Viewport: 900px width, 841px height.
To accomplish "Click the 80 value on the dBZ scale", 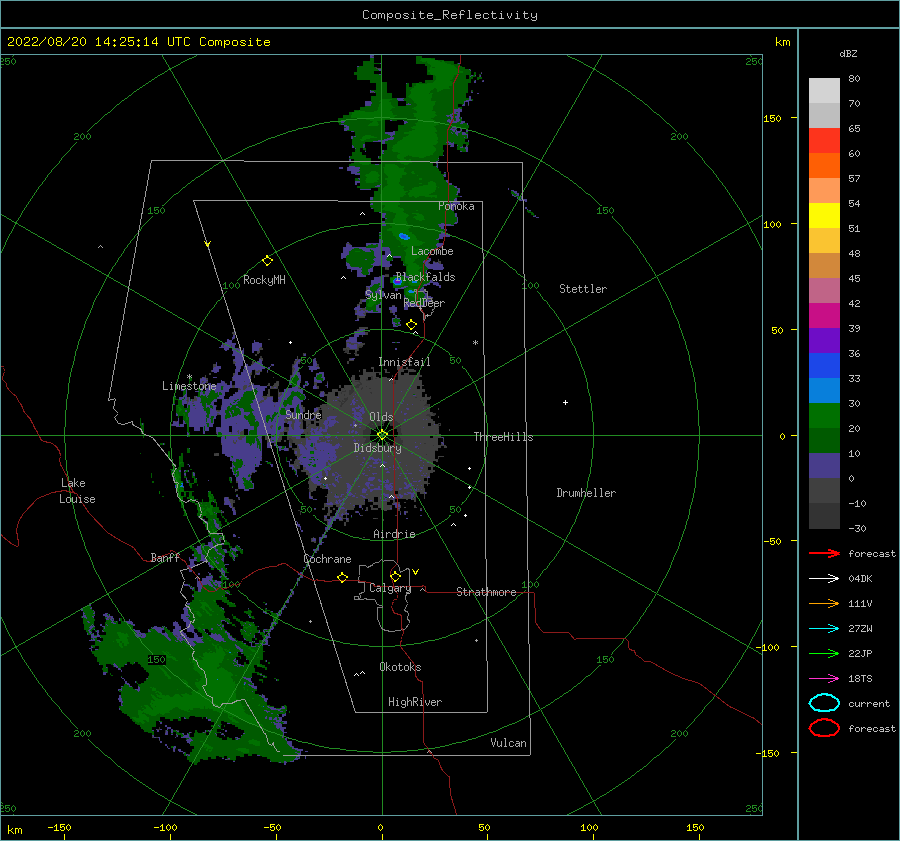I will tap(854, 79).
